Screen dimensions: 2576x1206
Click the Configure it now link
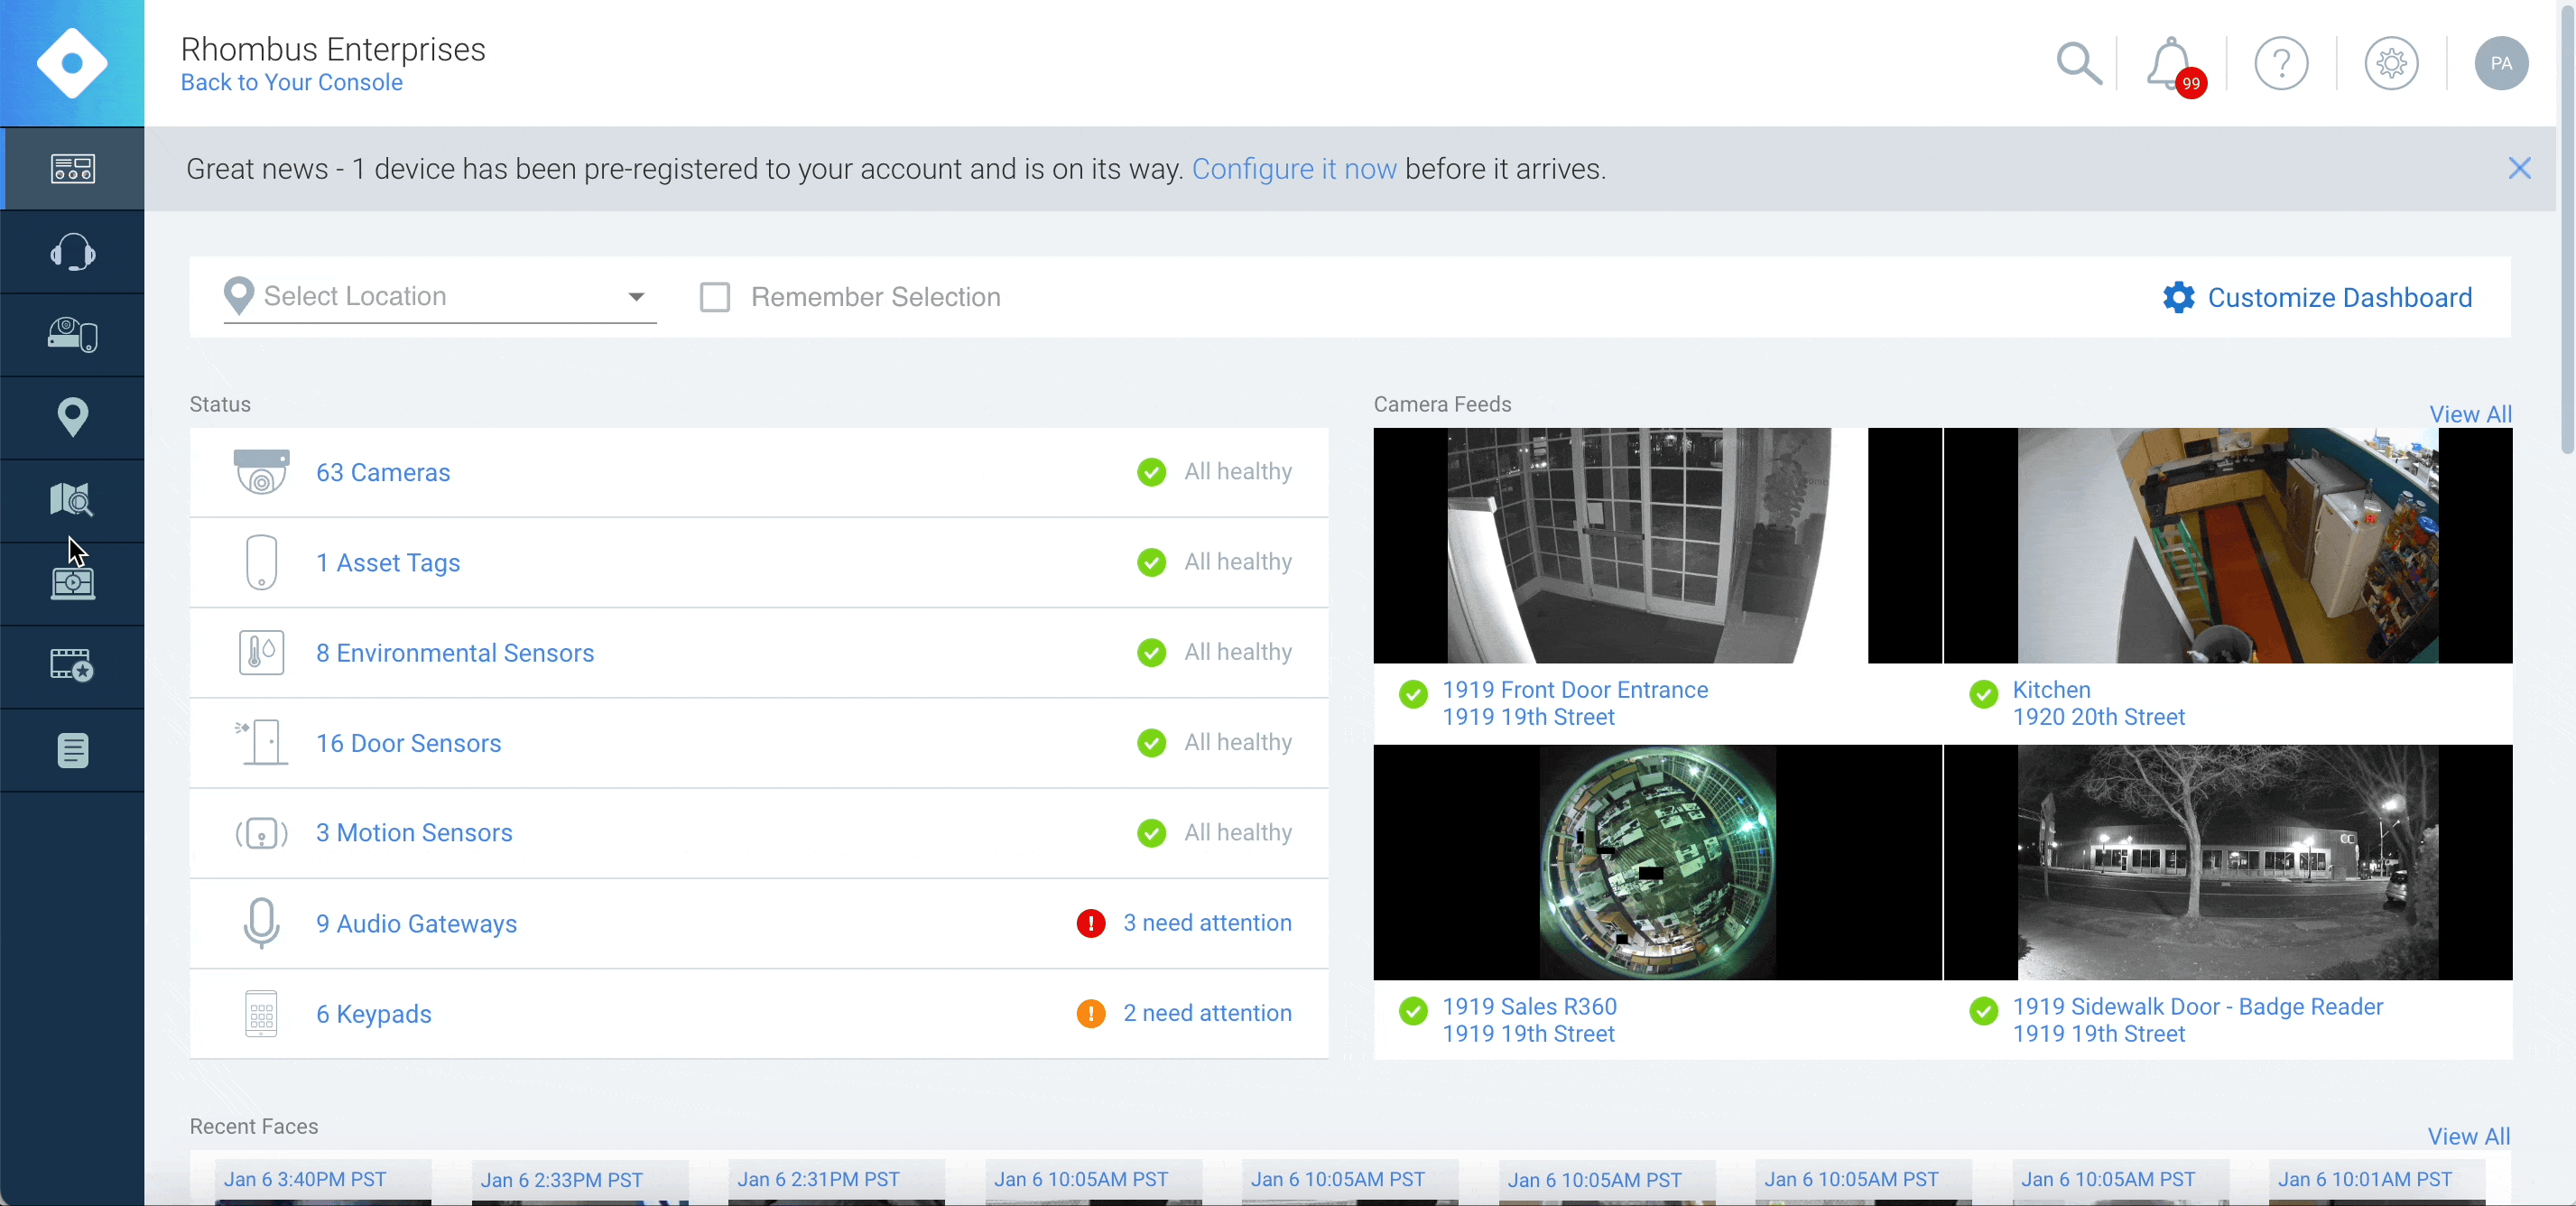pyautogui.click(x=1294, y=169)
